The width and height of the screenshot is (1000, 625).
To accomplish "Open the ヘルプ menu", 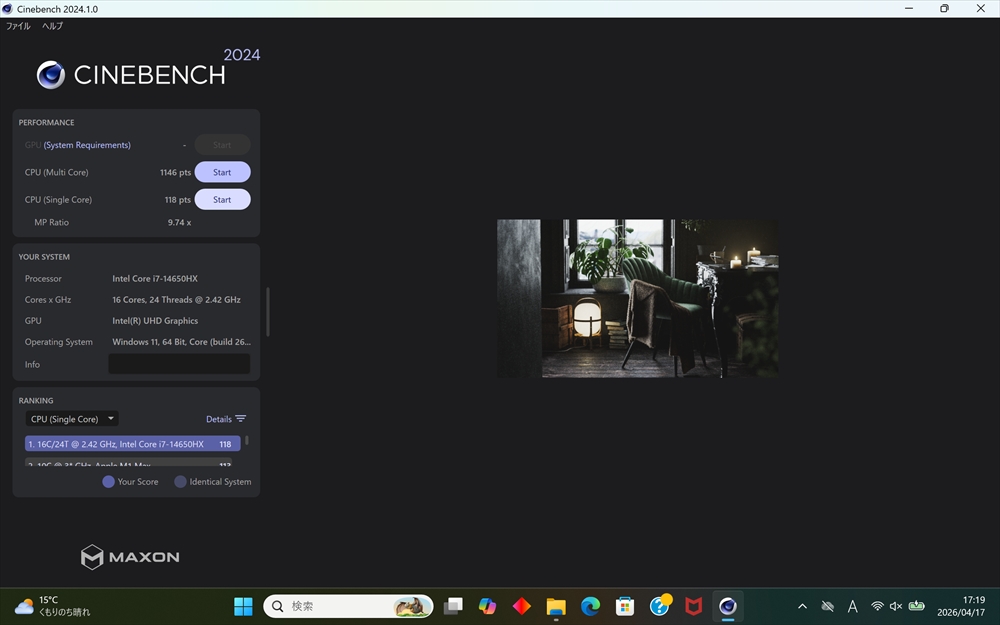I will point(52,26).
